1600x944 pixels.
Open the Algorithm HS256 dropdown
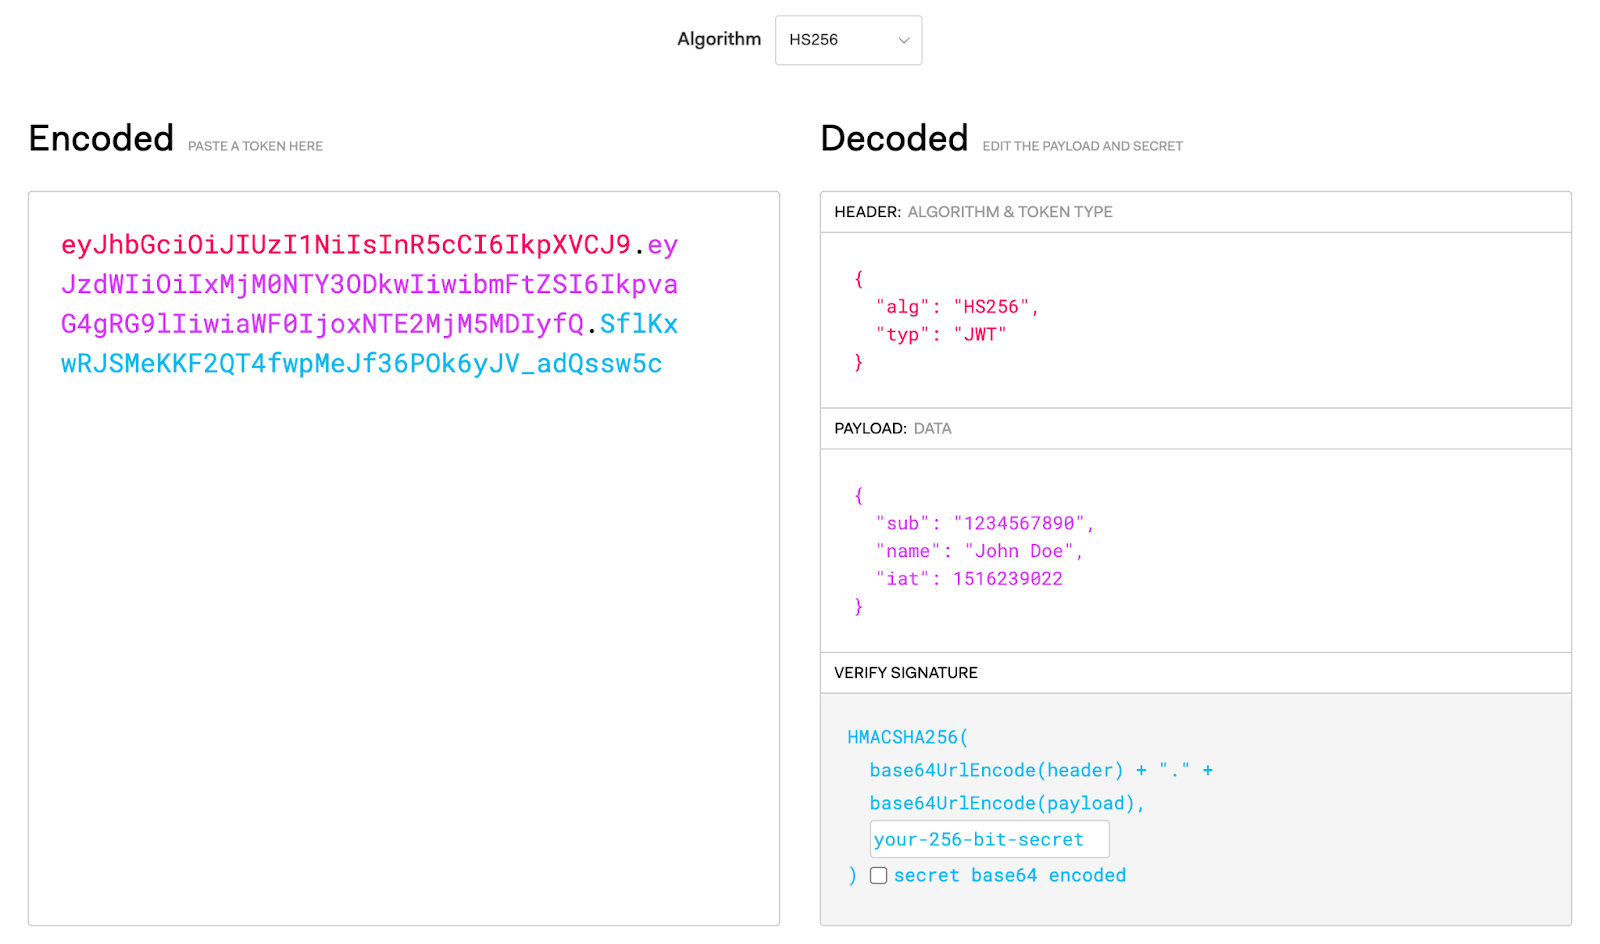tap(848, 40)
